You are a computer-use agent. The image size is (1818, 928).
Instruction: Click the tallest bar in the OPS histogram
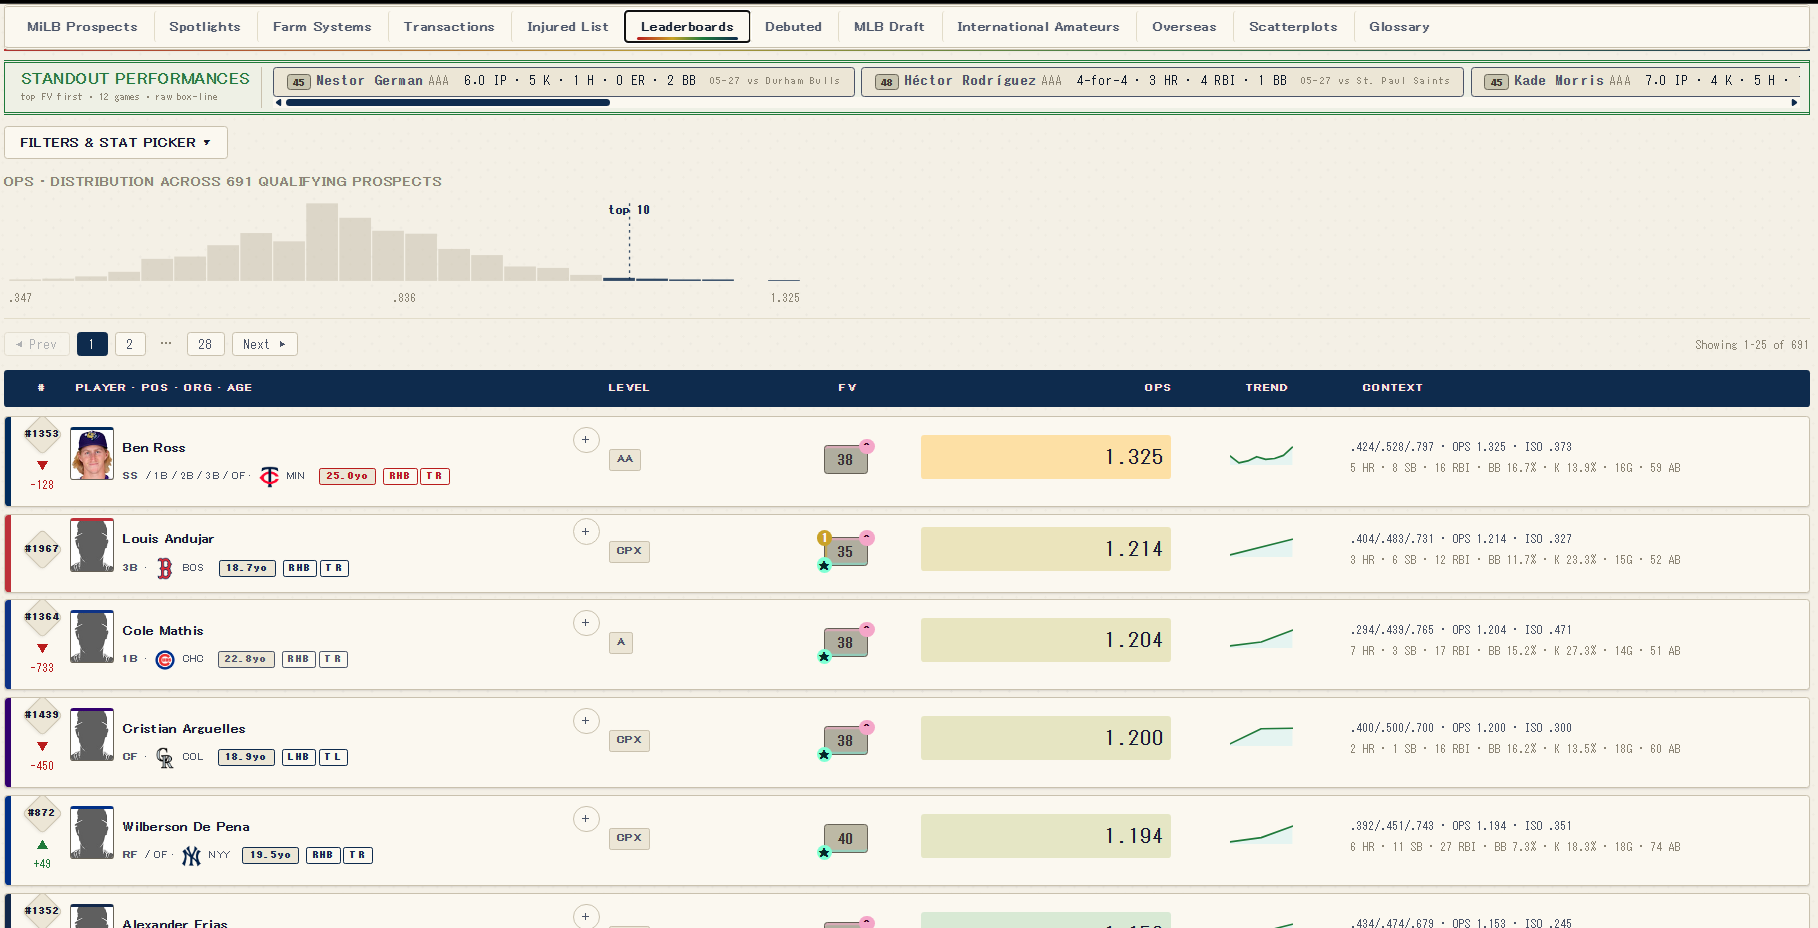click(x=322, y=242)
